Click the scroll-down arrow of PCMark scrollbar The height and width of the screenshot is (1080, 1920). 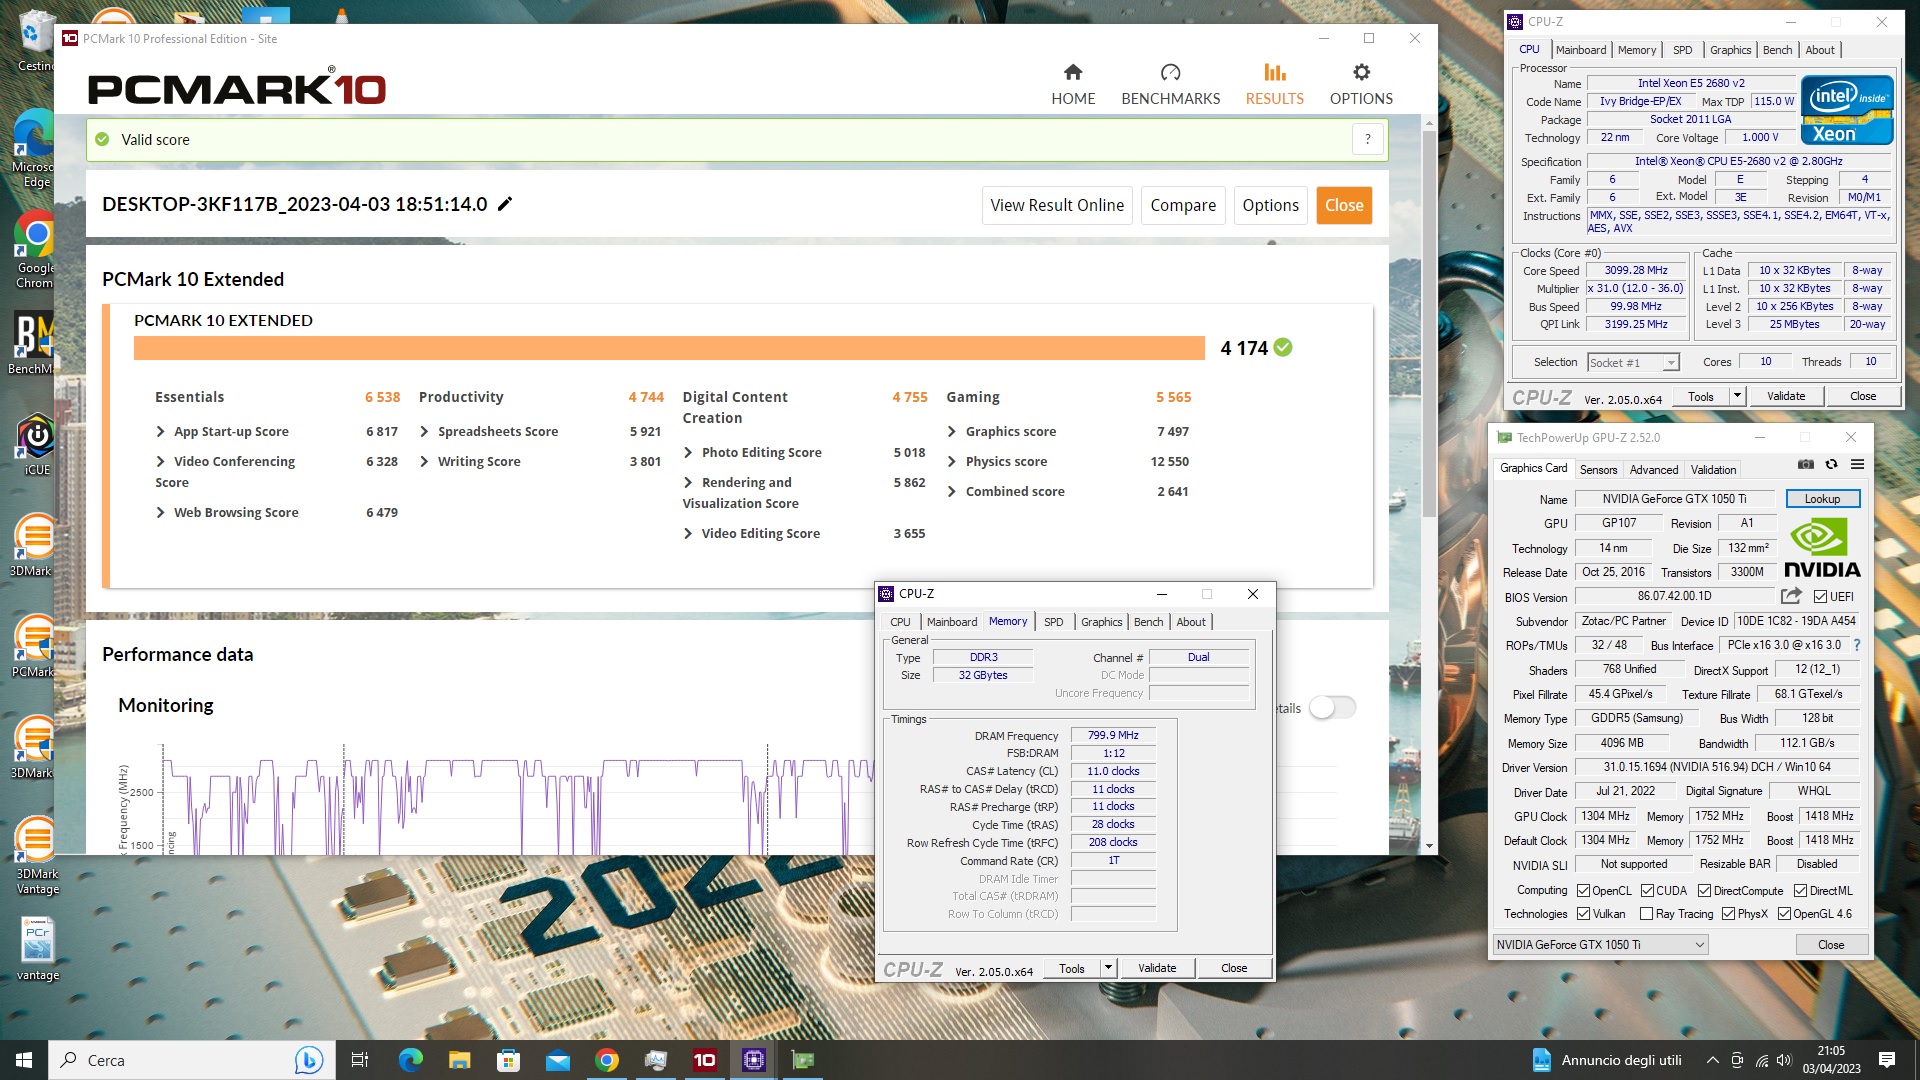tap(1429, 846)
